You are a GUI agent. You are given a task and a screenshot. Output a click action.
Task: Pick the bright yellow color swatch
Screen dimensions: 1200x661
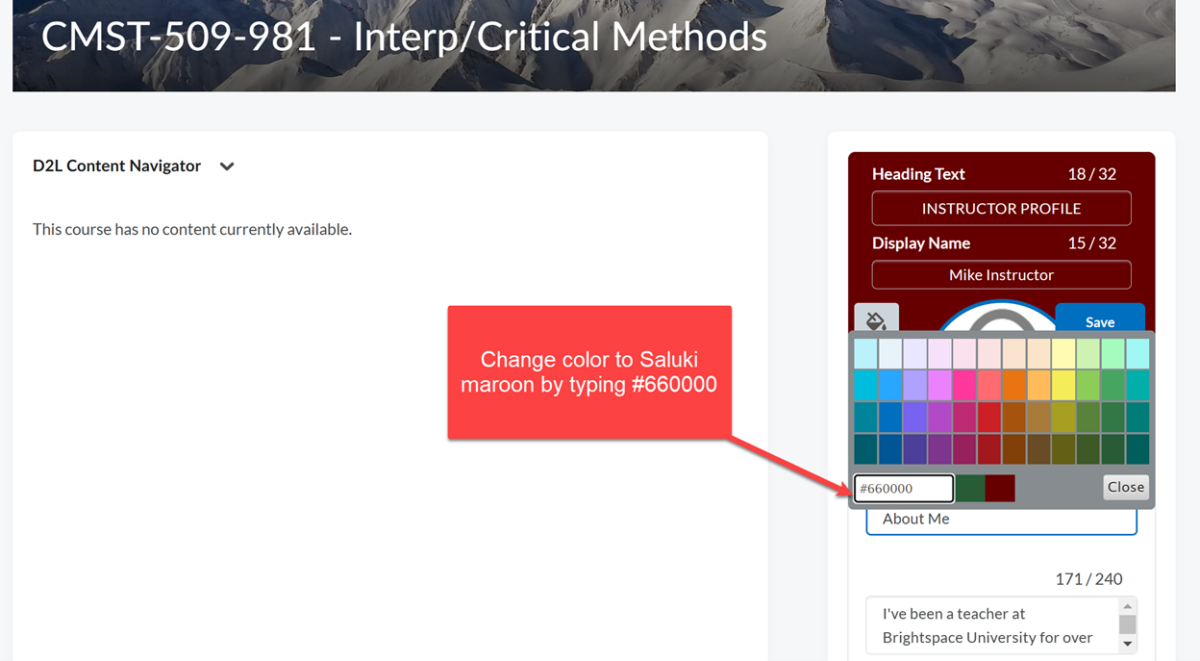1062,384
